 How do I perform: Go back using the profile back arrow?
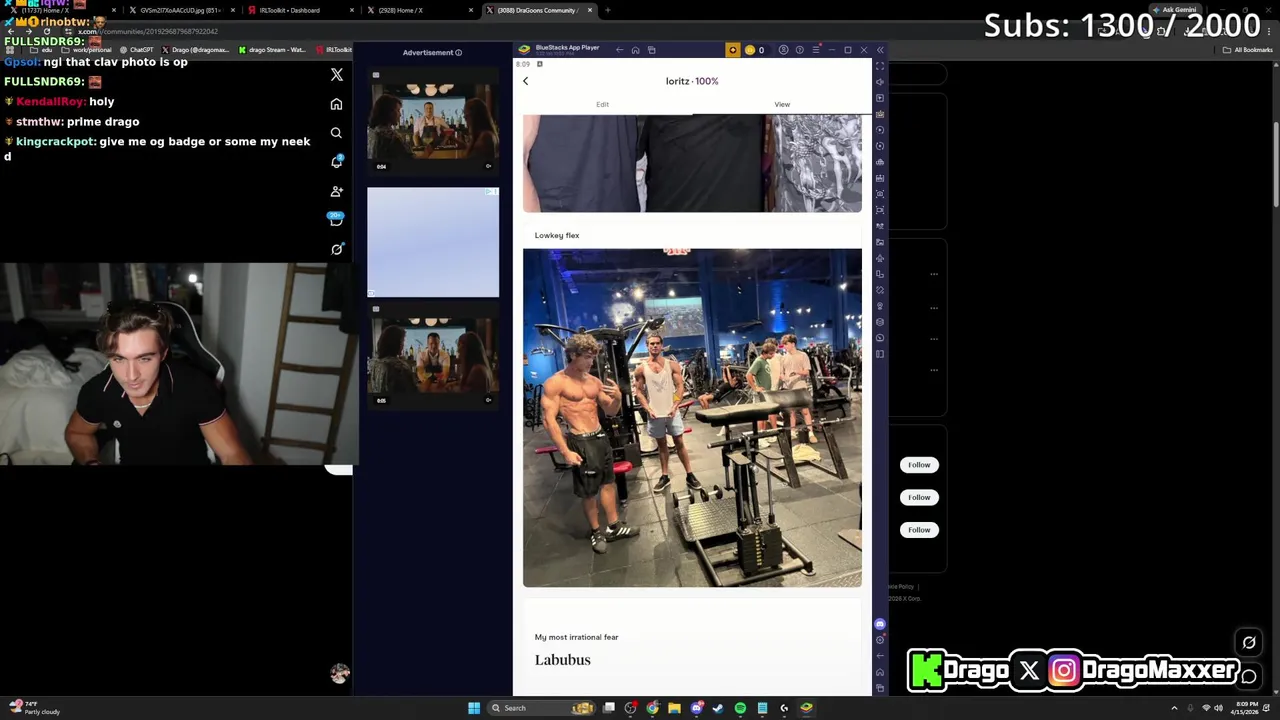525,81
